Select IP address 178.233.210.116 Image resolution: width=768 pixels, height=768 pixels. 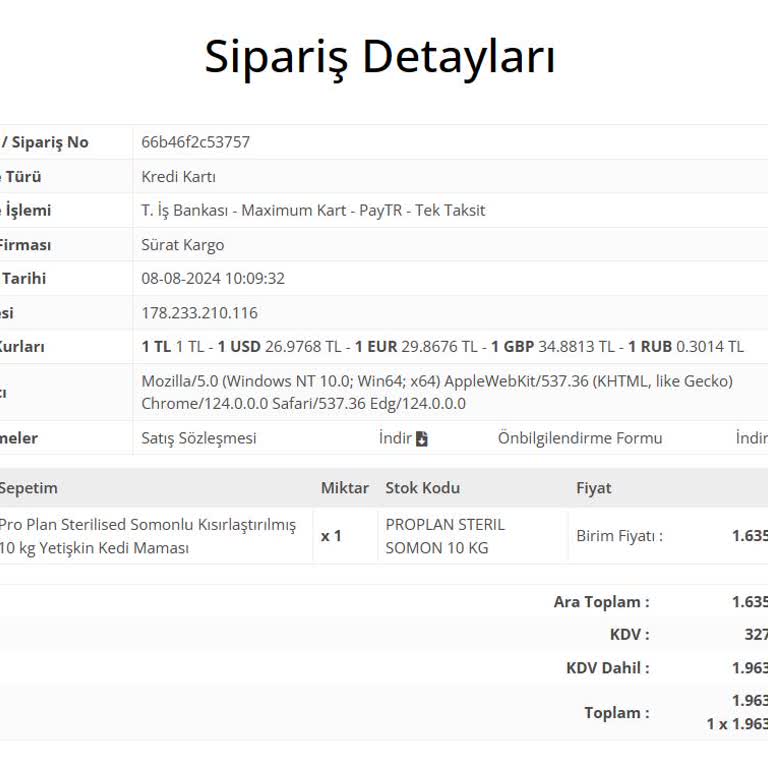click(199, 312)
